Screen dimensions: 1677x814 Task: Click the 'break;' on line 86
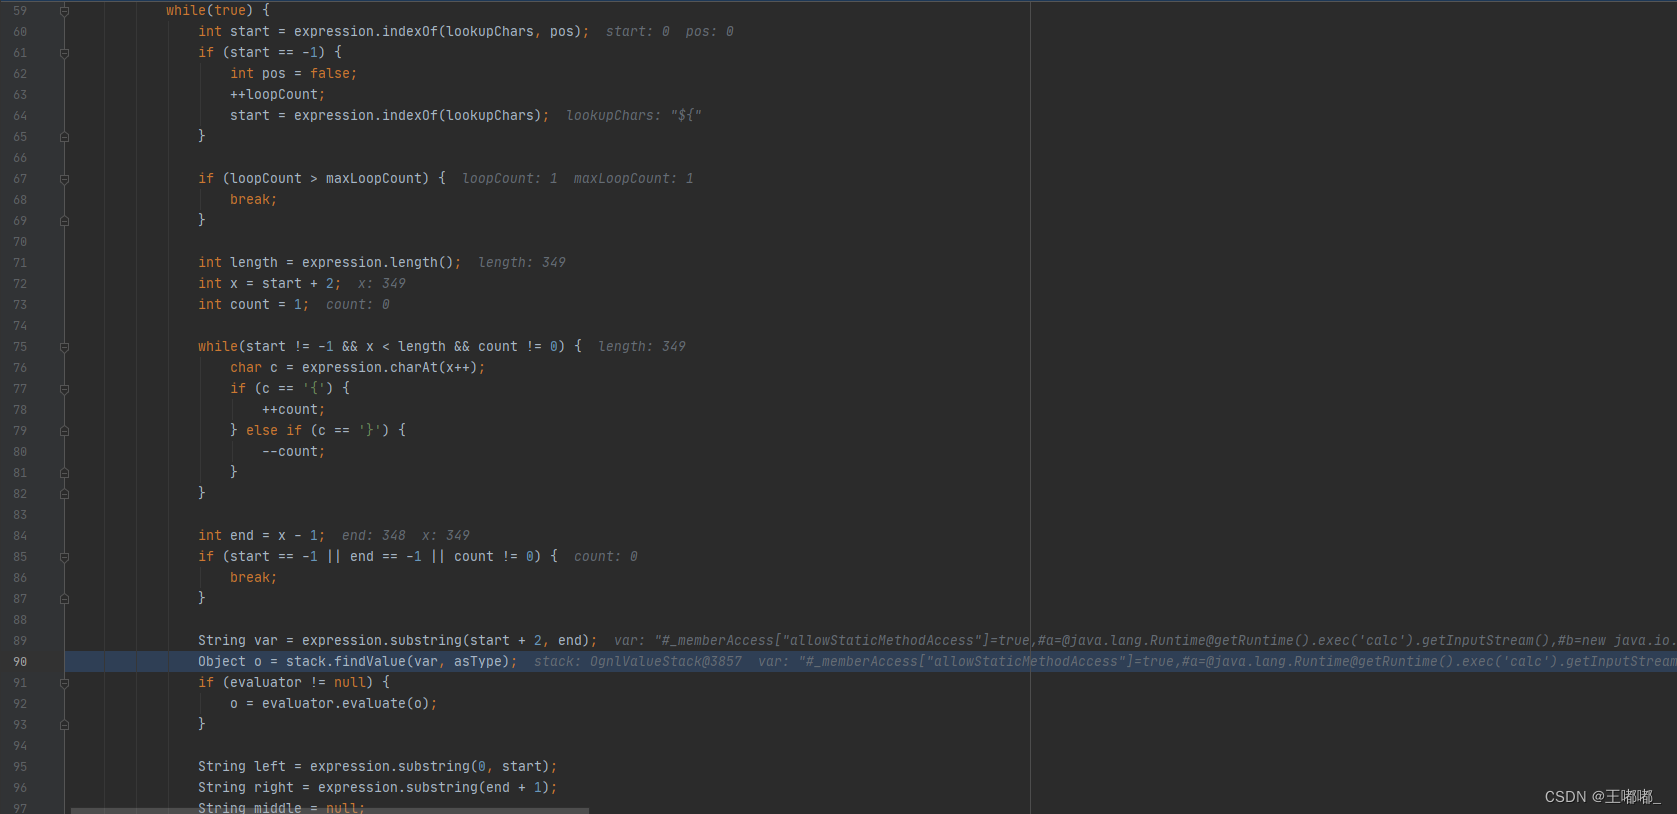click(254, 578)
